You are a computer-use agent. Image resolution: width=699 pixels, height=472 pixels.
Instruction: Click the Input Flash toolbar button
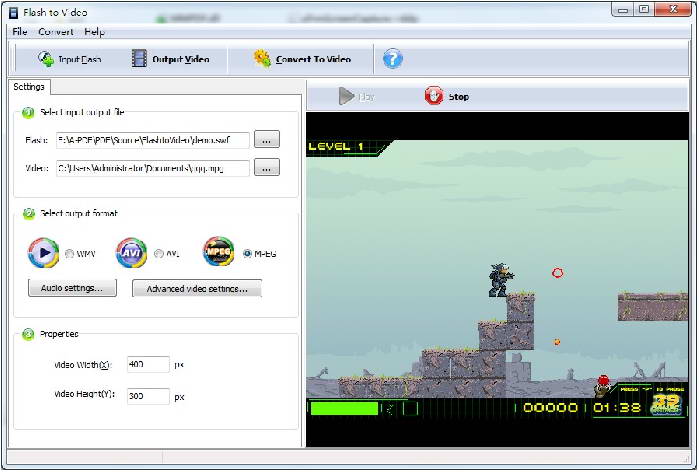click(x=70, y=59)
